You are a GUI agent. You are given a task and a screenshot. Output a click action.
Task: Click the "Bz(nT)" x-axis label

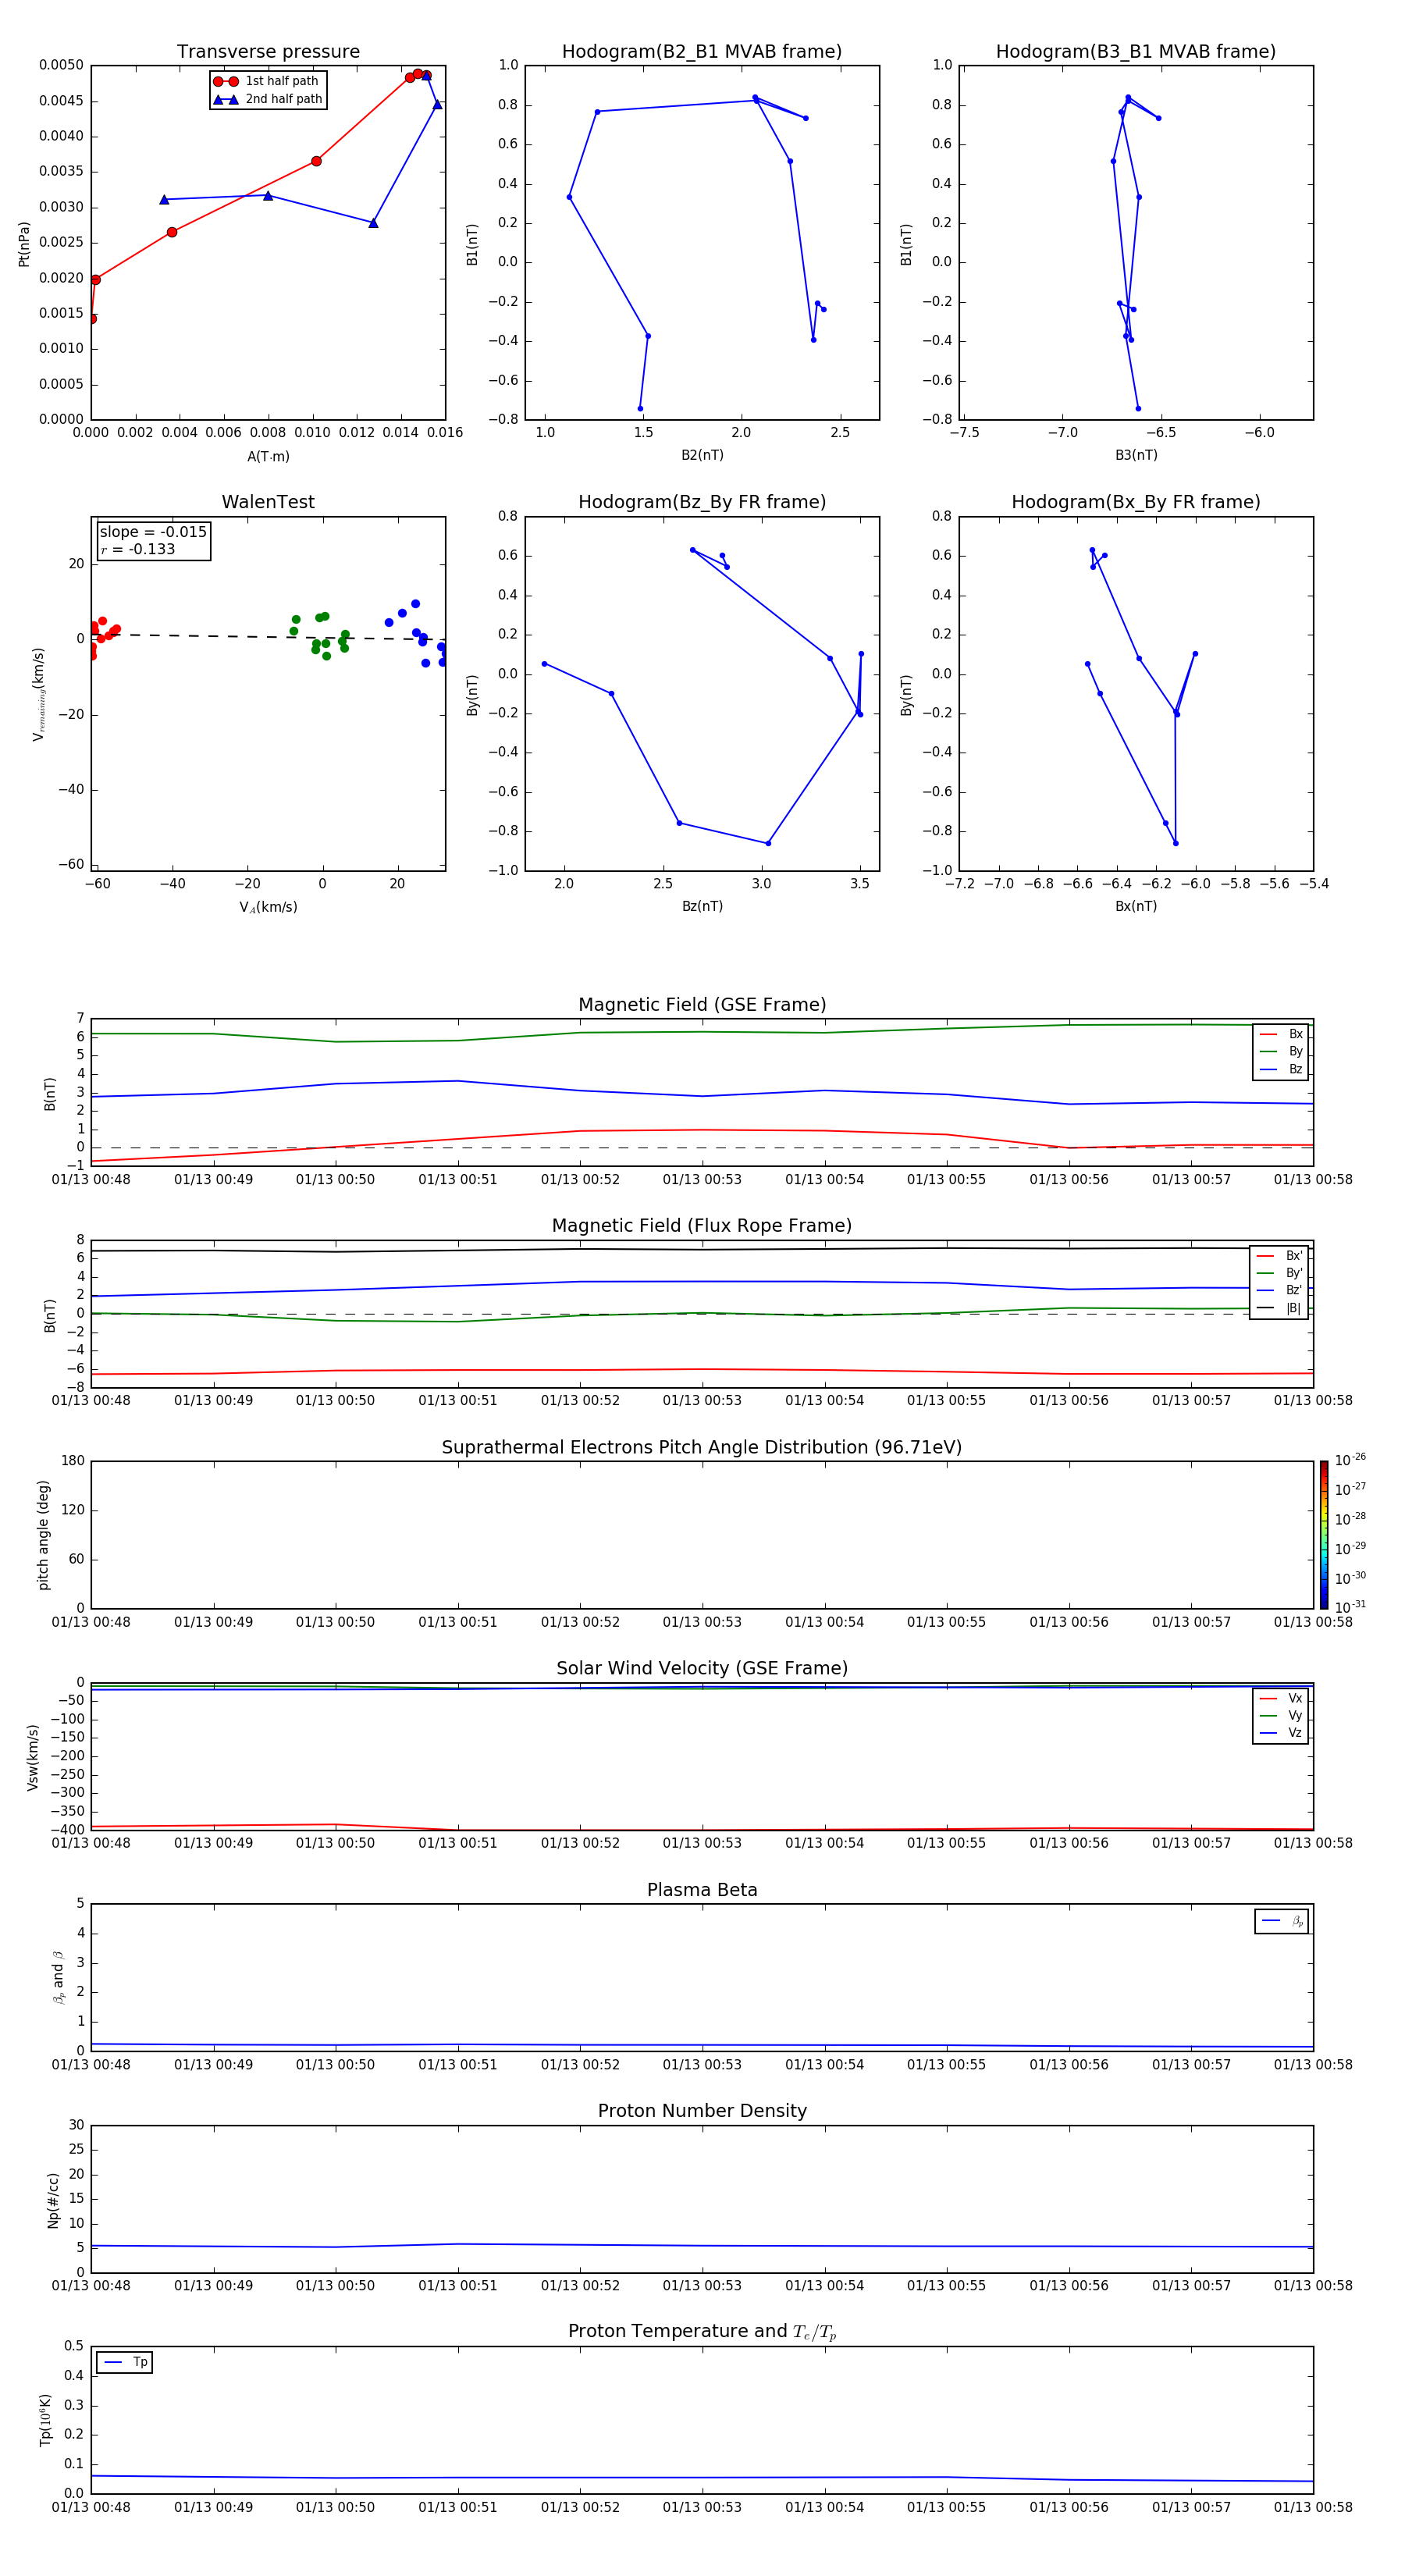coord(702,906)
